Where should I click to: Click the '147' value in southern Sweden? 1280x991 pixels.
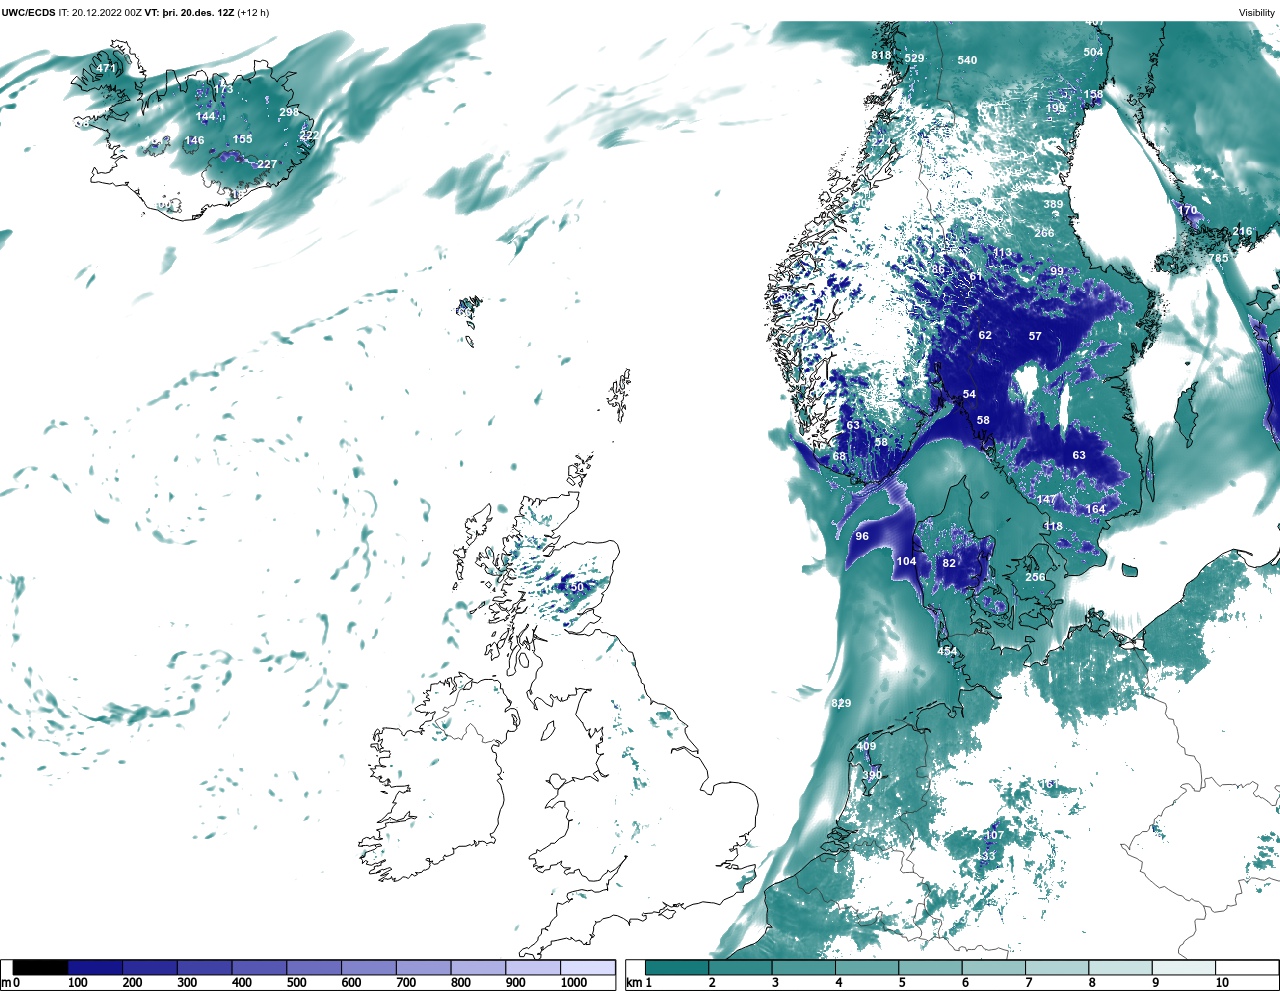tap(1046, 499)
